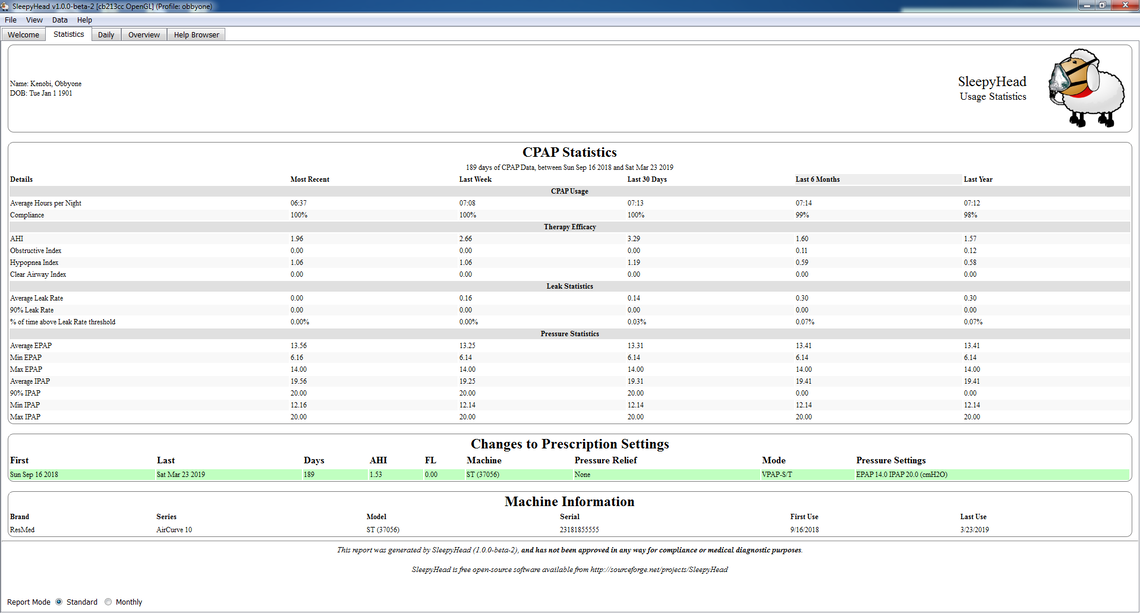Open the Data menu
The height and width of the screenshot is (613, 1140).
(x=60, y=20)
